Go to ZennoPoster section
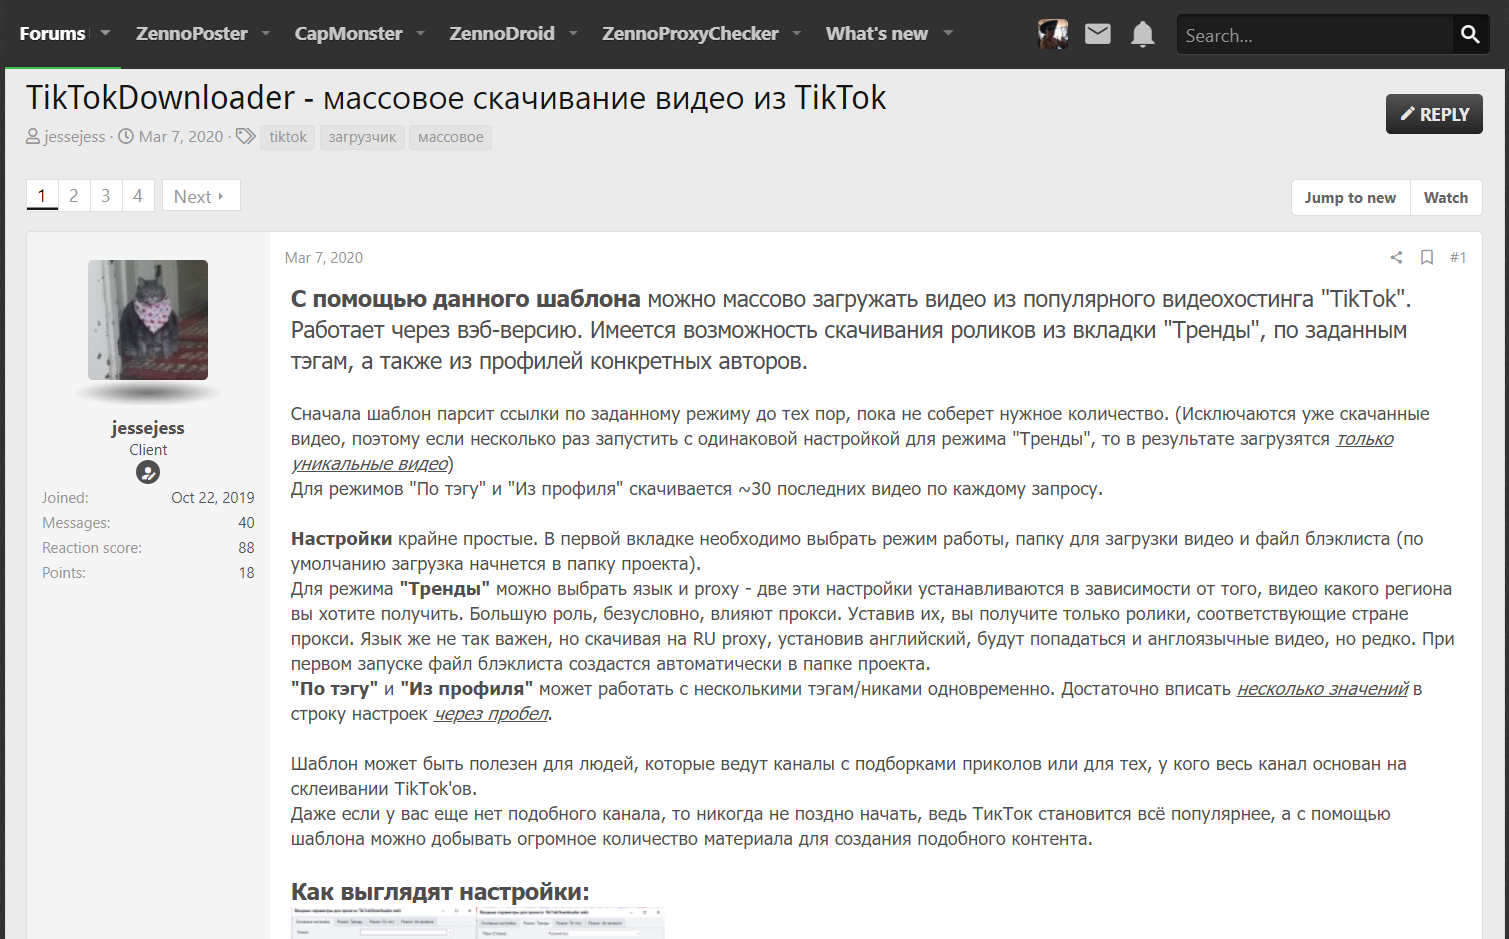 pyautogui.click(x=192, y=34)
